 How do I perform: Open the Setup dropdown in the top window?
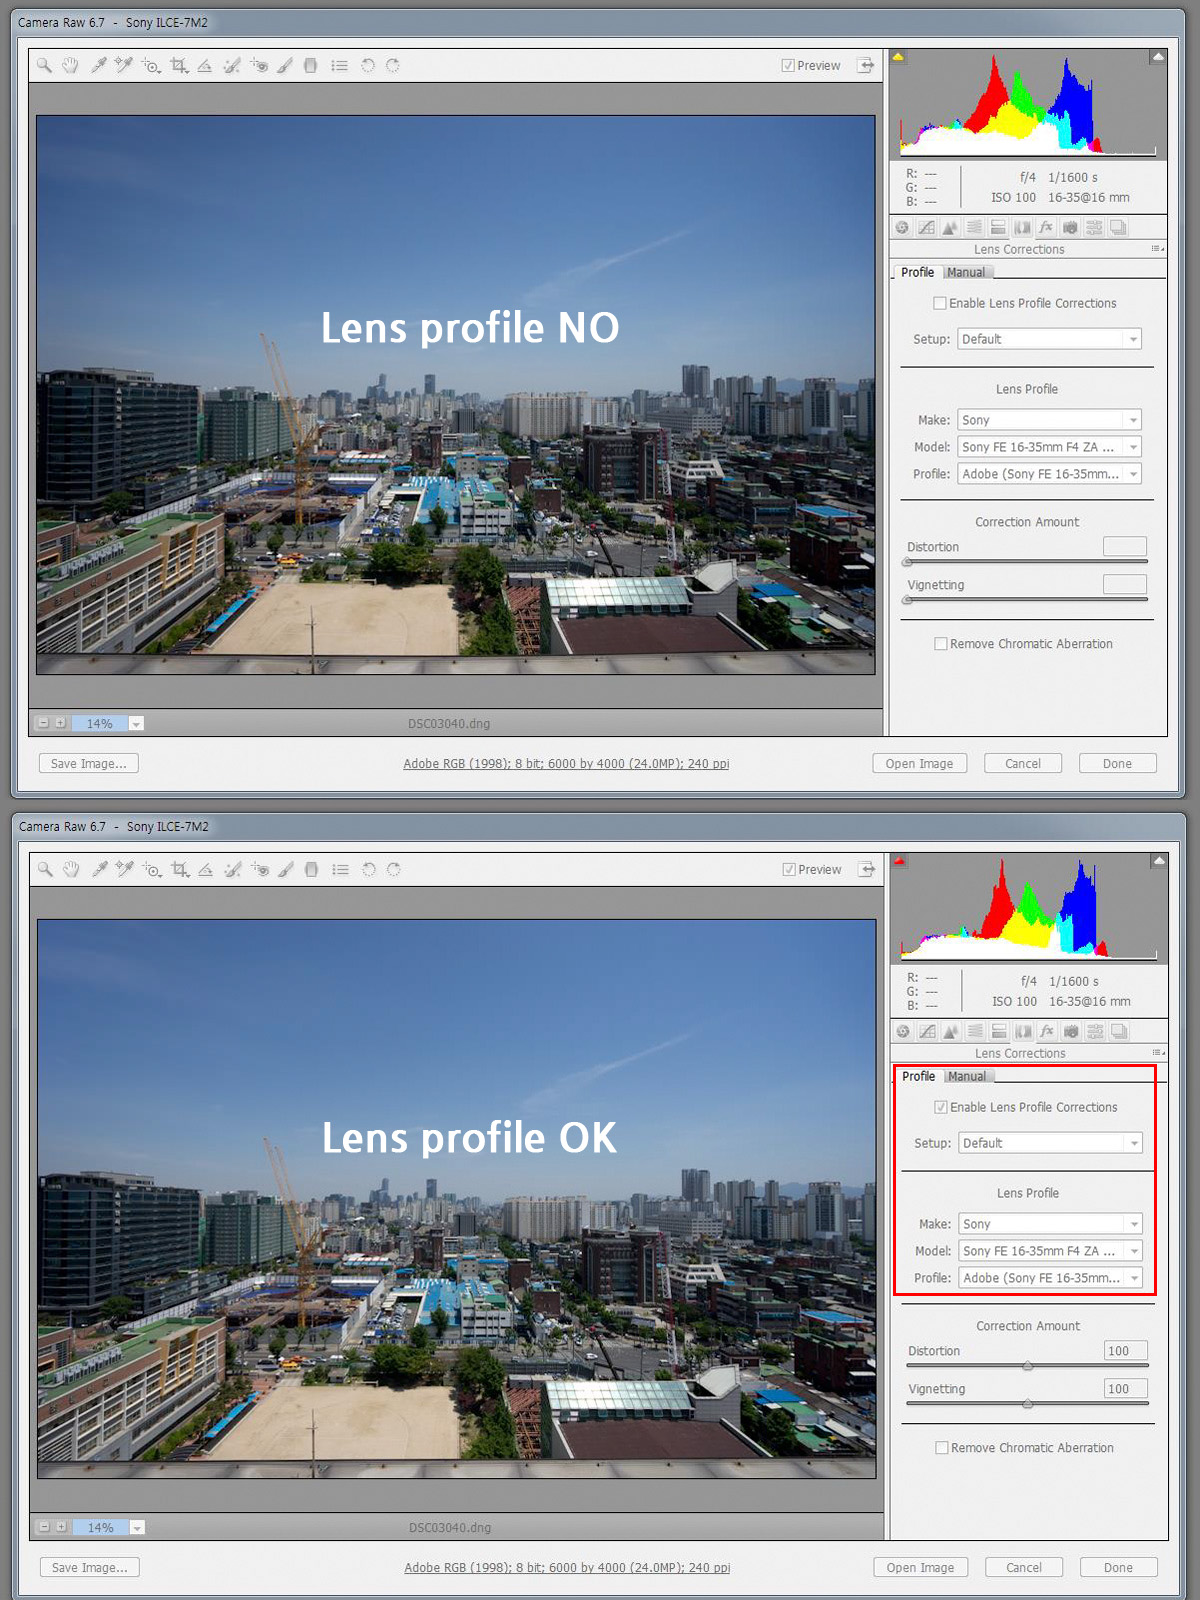pos(1048,339)
